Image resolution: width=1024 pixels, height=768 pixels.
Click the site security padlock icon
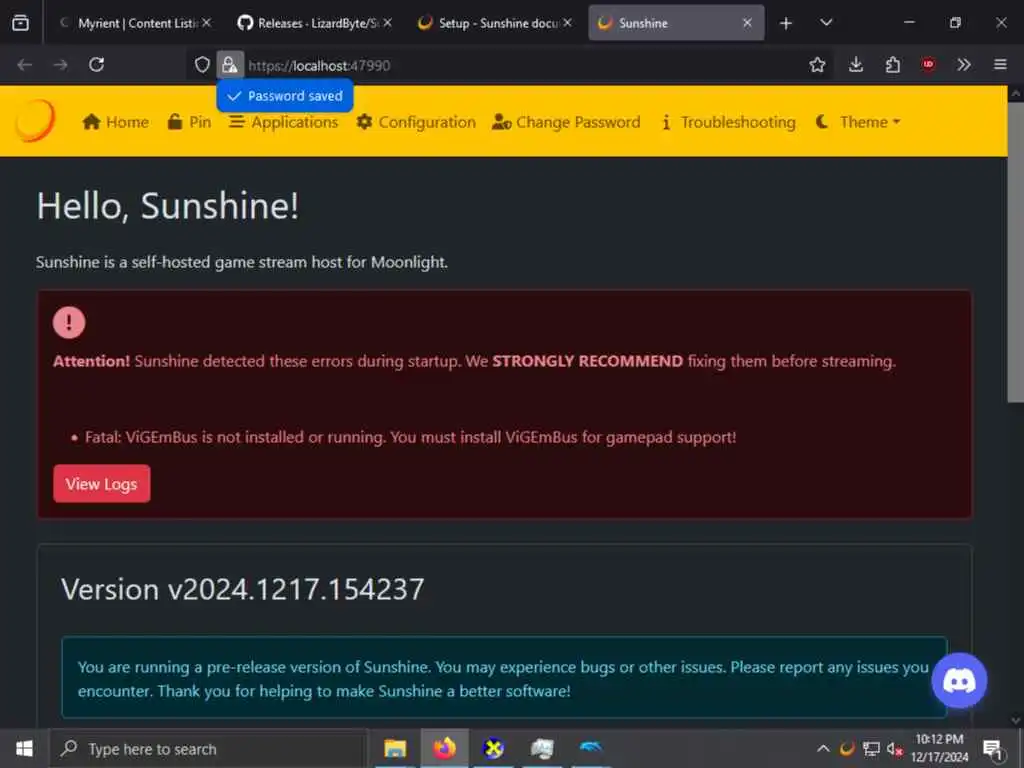coord(230,65)
